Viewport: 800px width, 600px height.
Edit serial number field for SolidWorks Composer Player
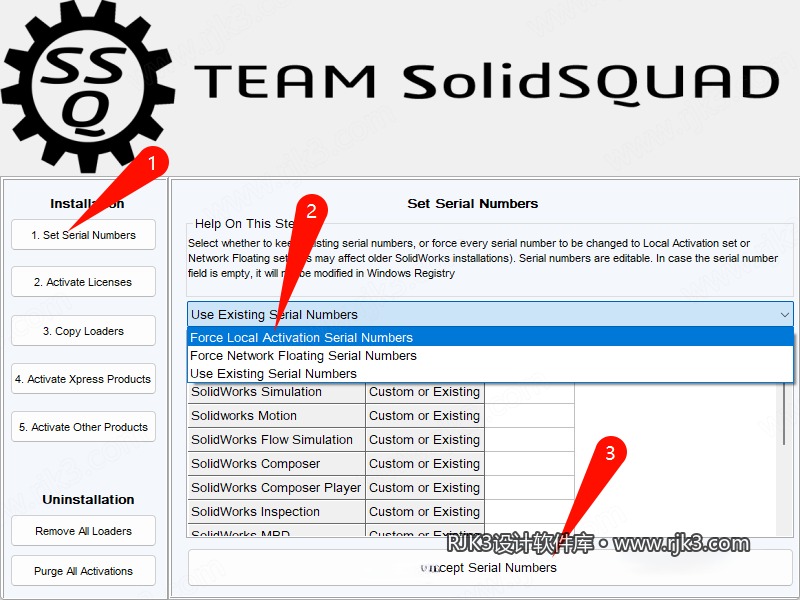tap(529, 487)
